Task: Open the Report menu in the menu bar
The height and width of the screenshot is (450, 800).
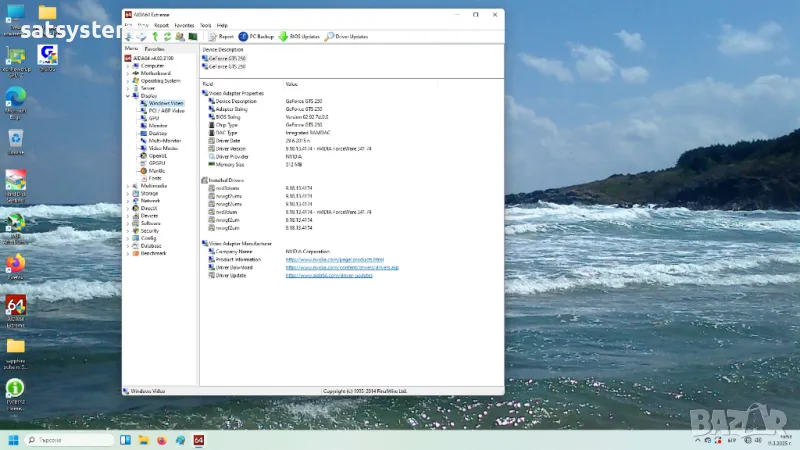Action: (x=162, y=24)
